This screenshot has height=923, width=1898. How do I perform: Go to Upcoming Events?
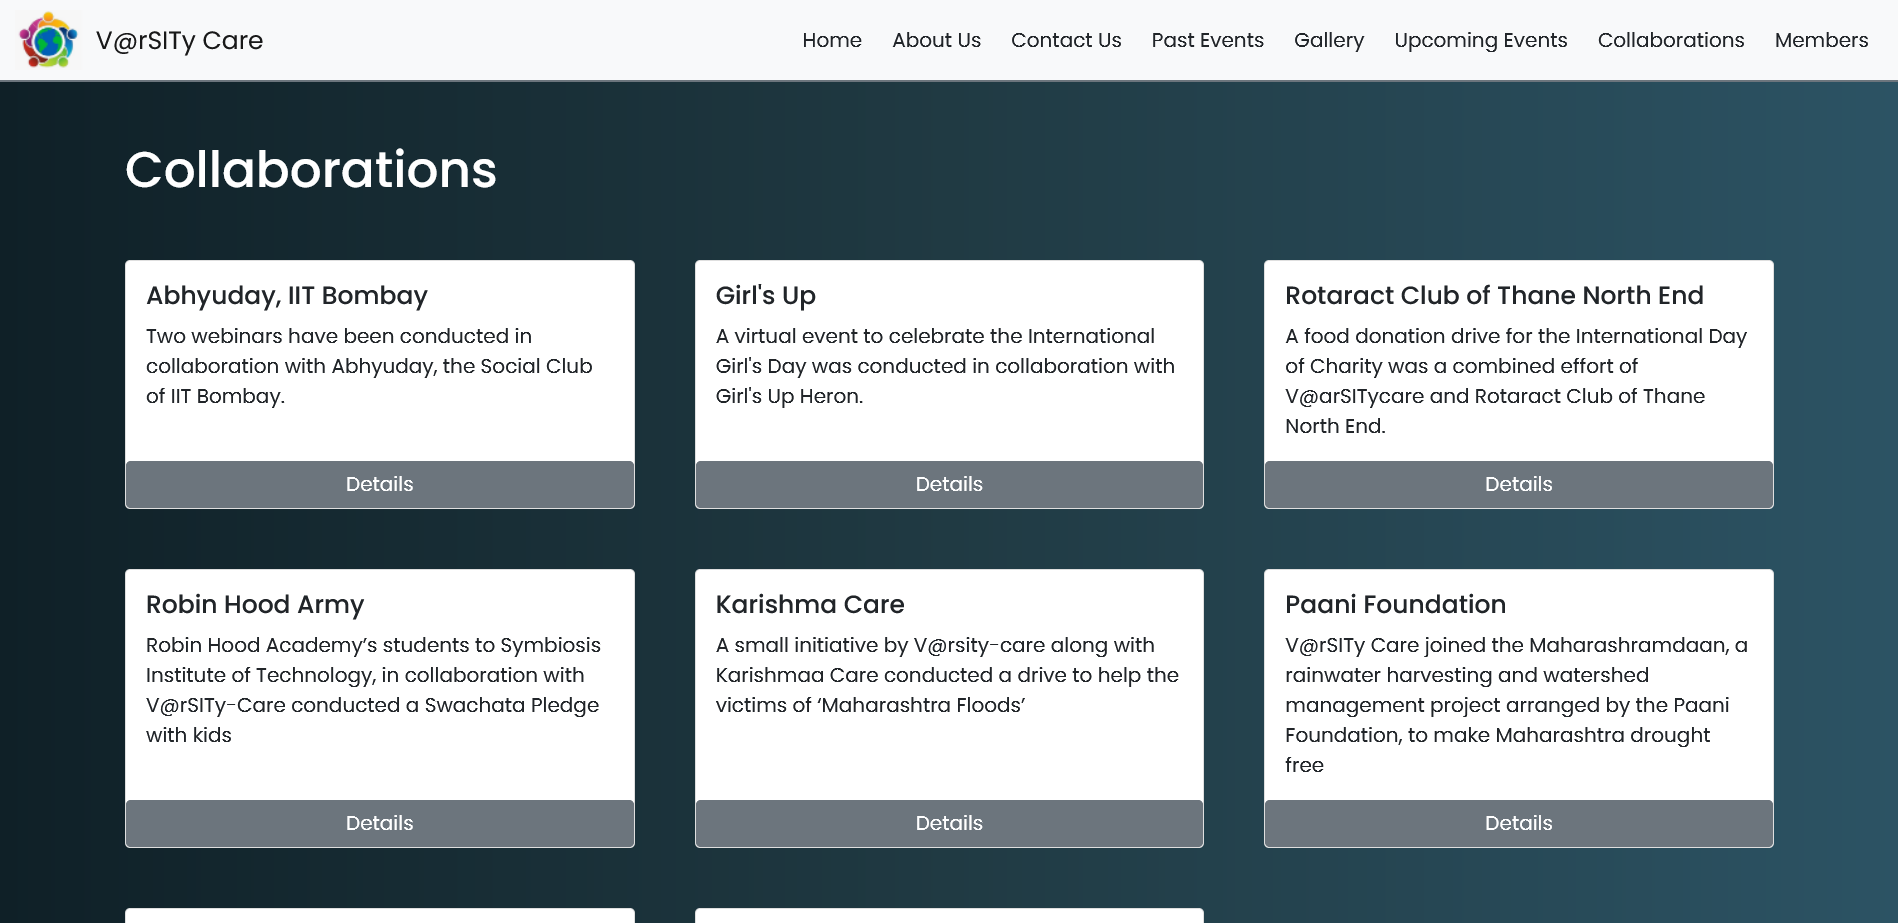click(x=1481, y=40)
